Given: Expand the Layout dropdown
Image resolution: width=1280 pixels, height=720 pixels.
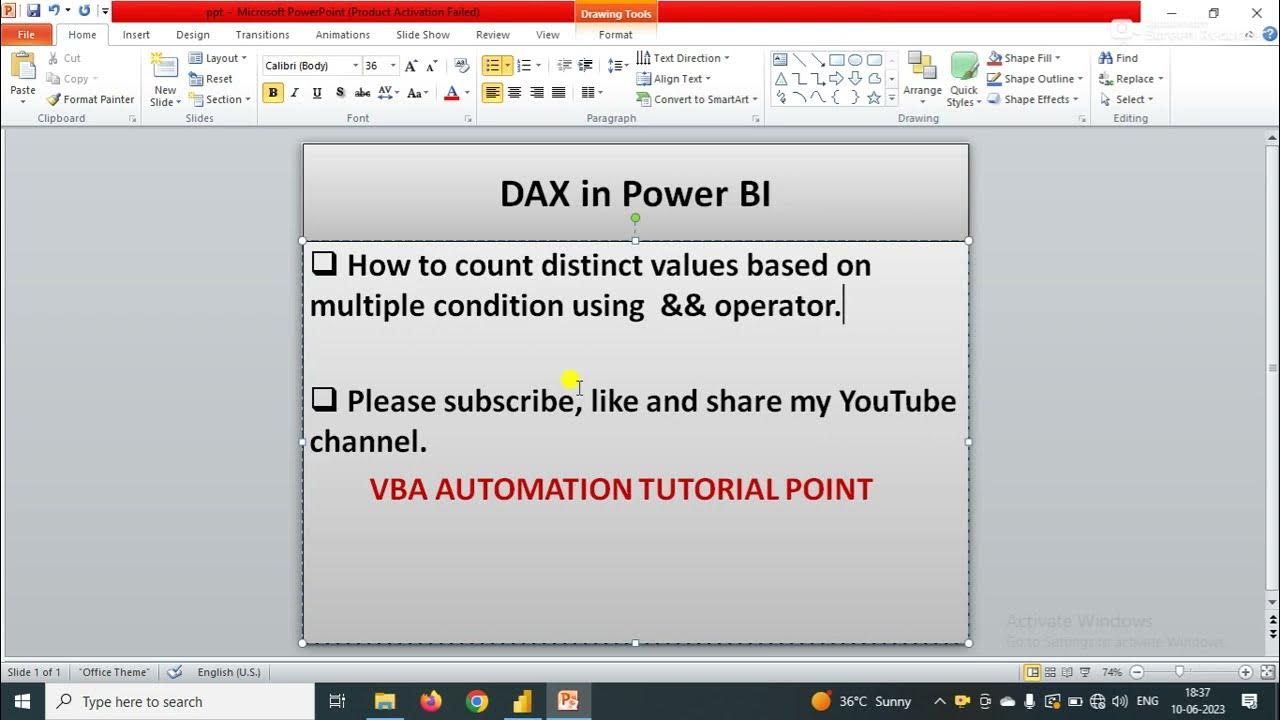Looking at the screenshot, I should click(218, 58).
